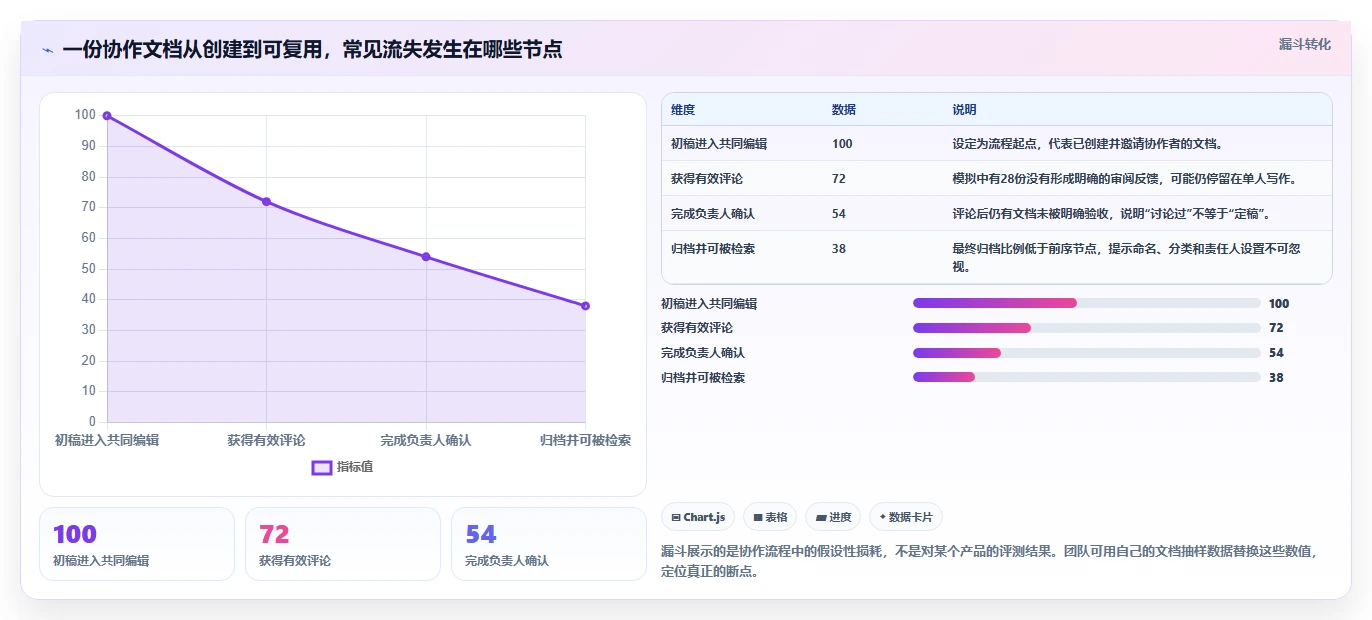Click 完成负责人确认 in the table's first column

point(713,214)
